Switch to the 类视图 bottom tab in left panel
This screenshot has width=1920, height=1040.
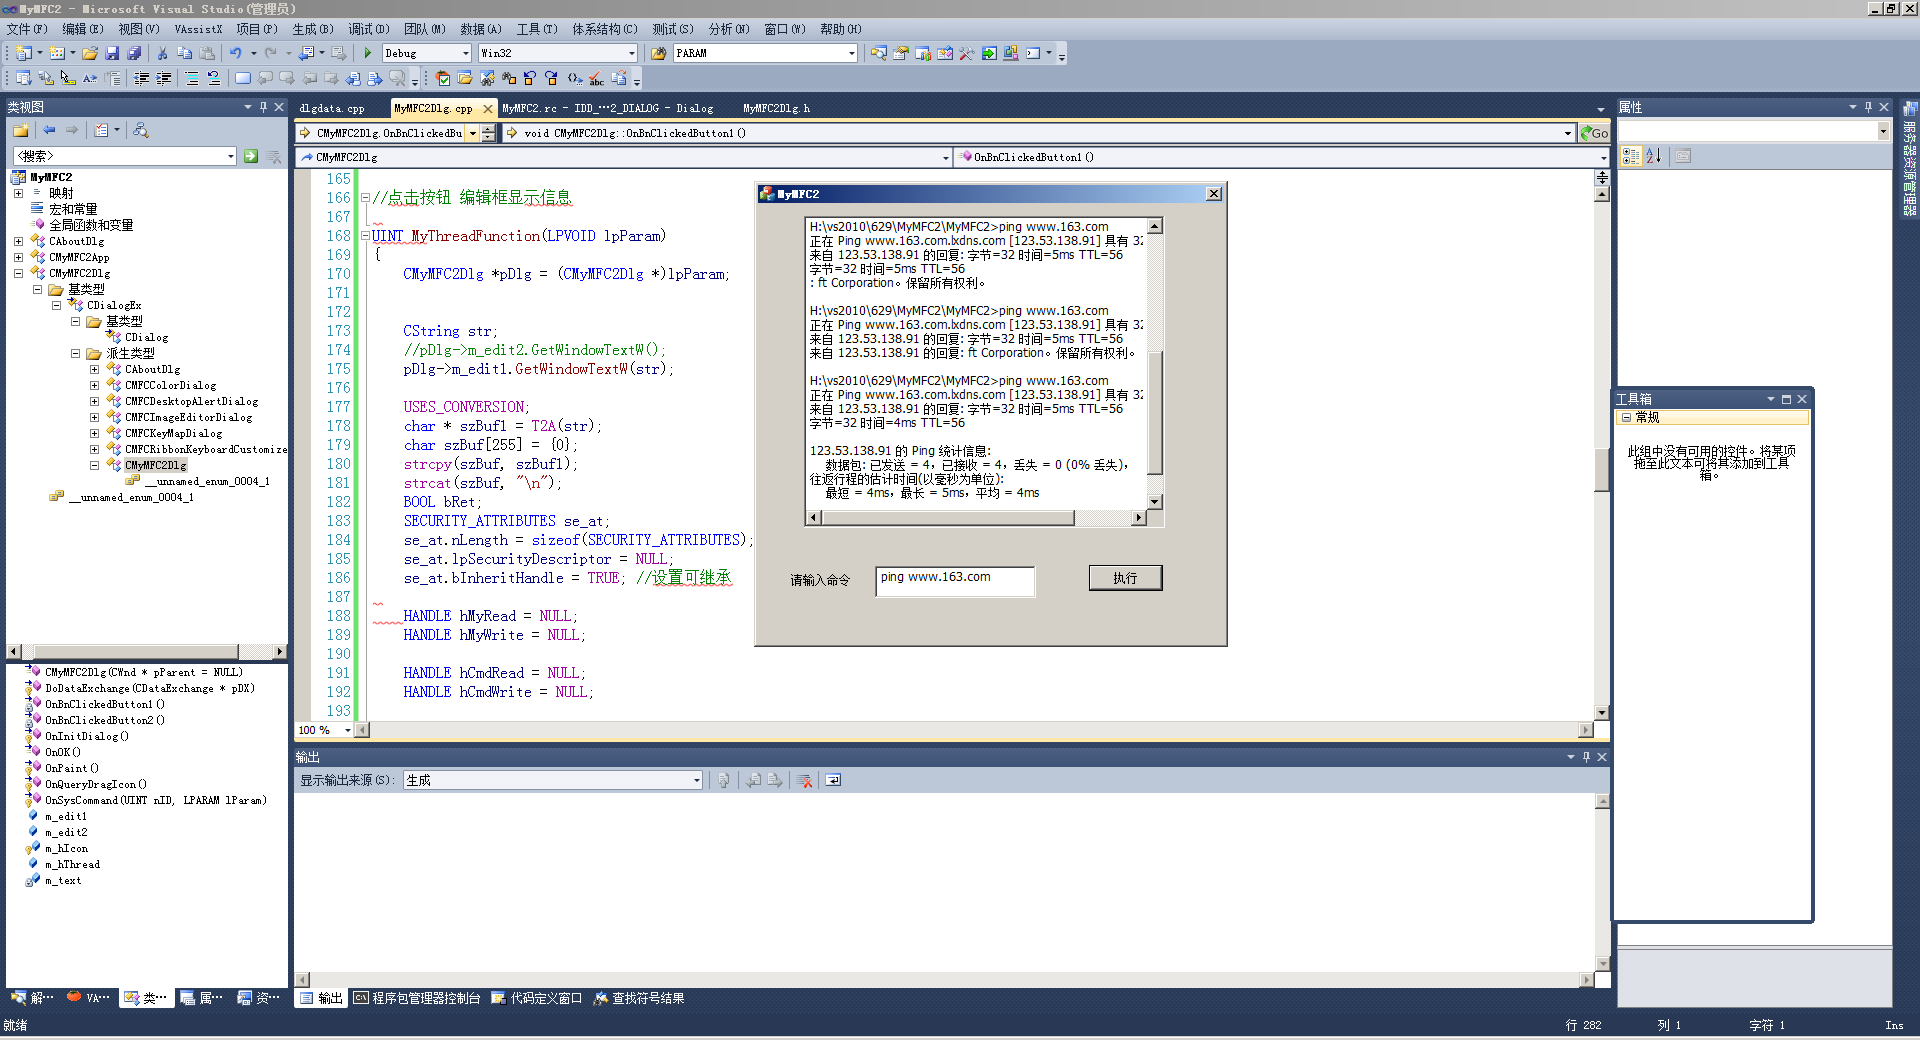145,998
